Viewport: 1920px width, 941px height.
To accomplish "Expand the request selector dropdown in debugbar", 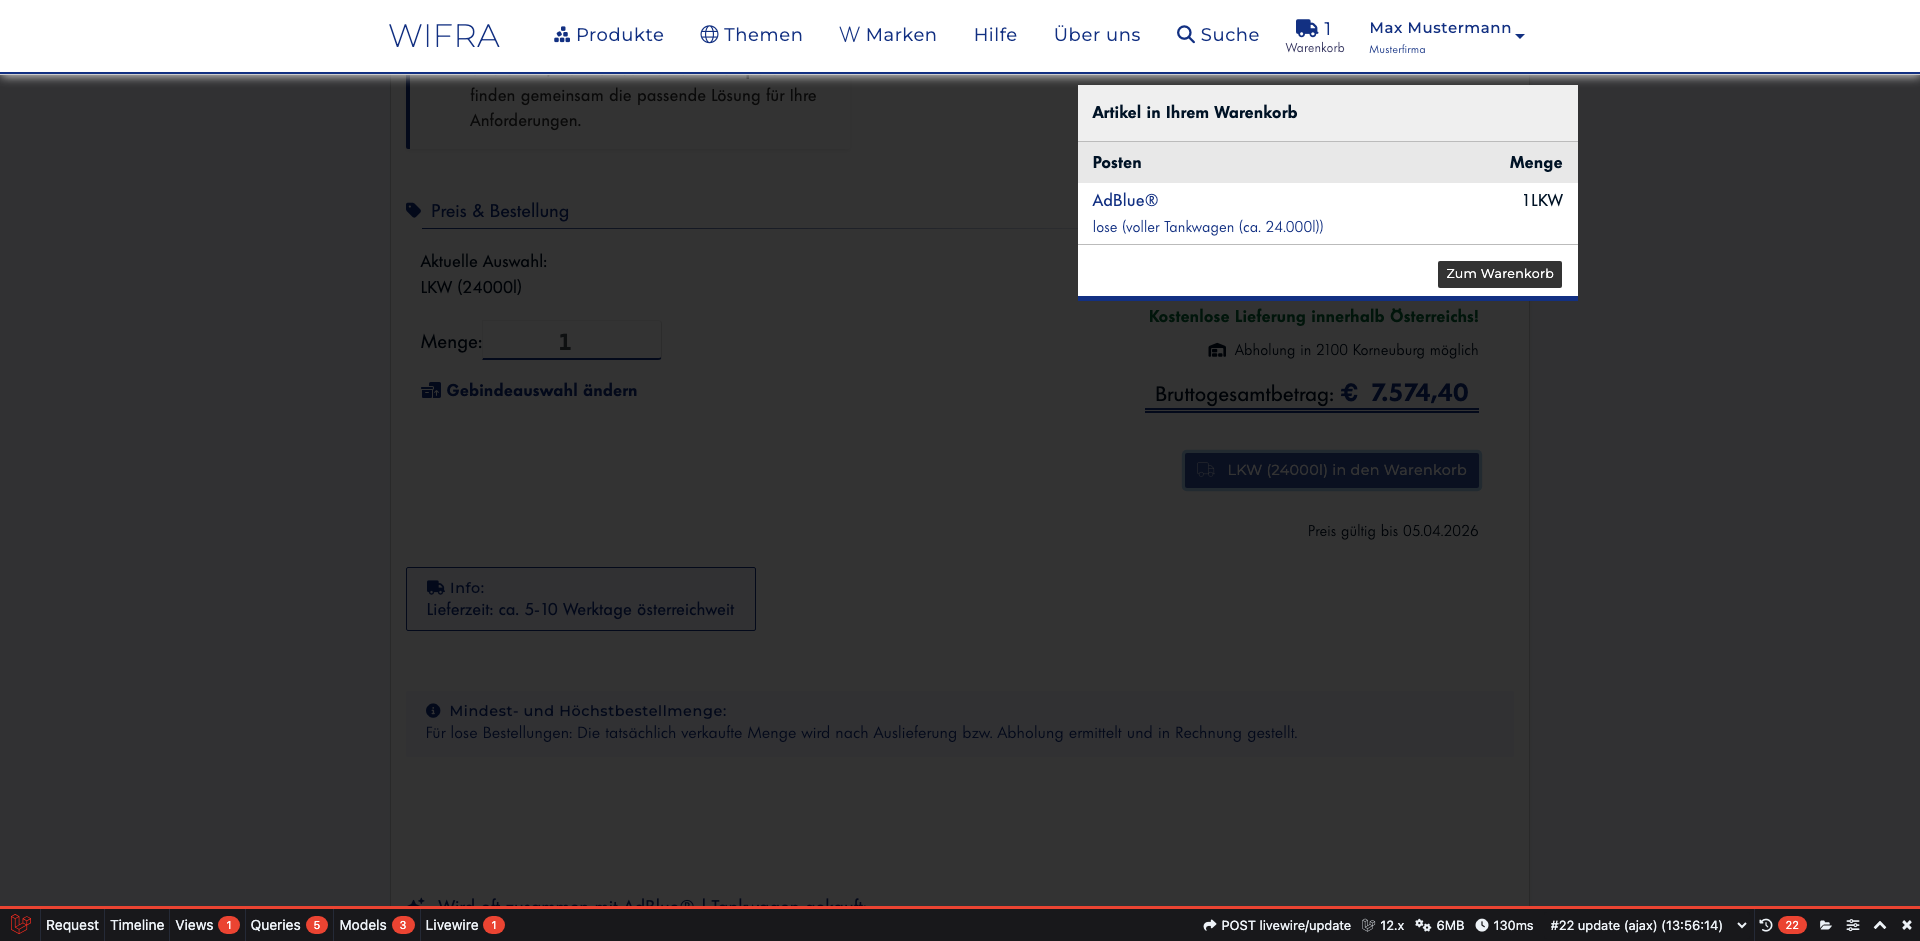I will [1741, 925].
